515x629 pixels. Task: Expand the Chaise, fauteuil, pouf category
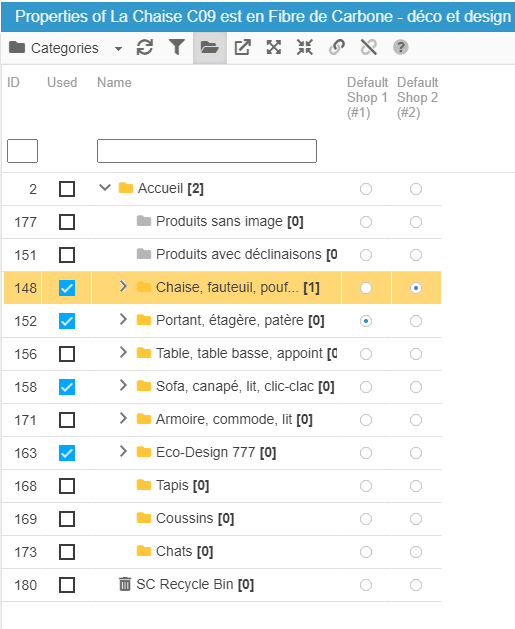click(123, 286)
